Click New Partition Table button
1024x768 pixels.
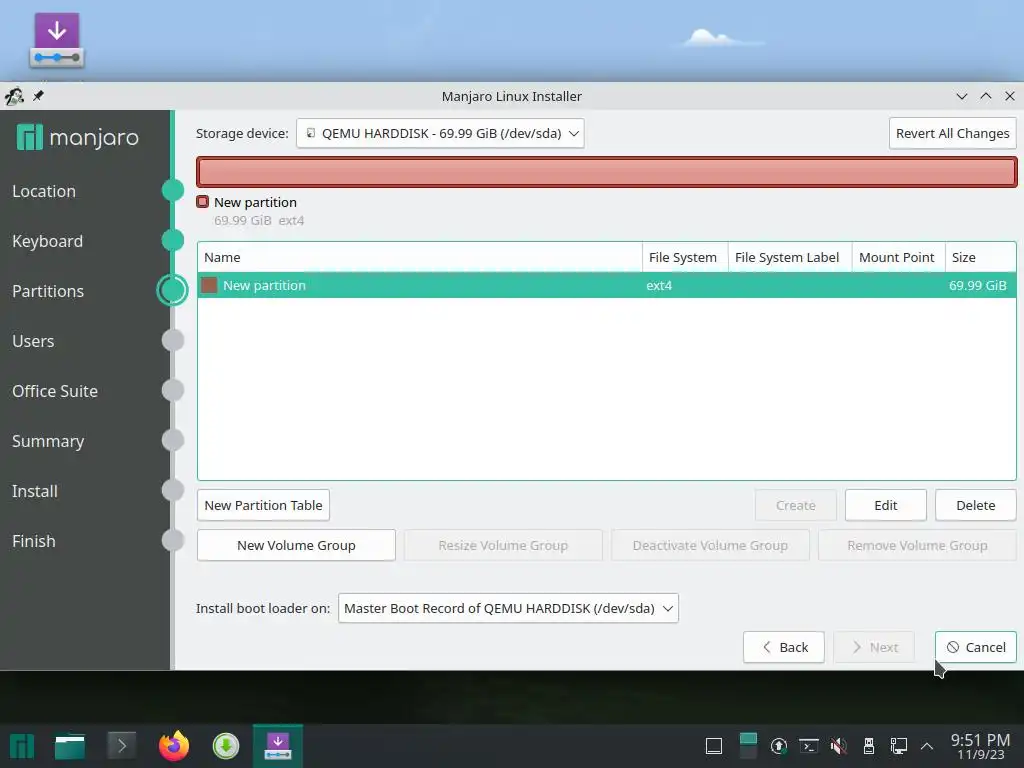tap(263, 505)
